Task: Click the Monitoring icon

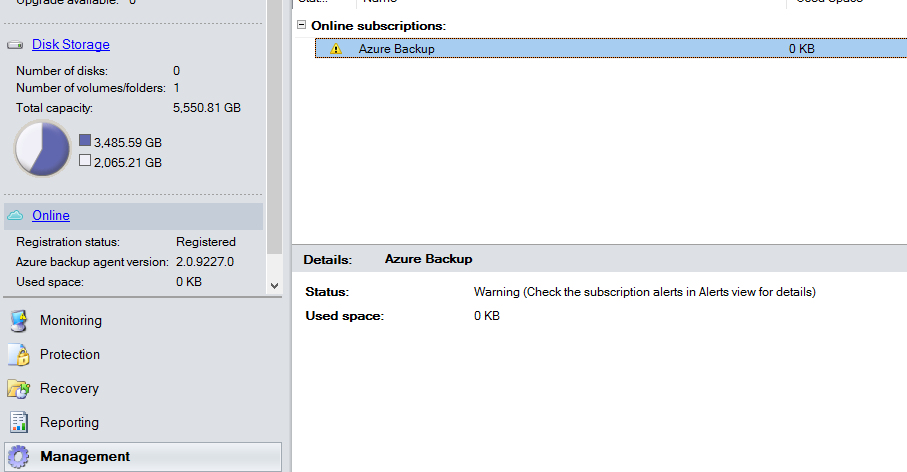Action: click(x=19, y=321)
